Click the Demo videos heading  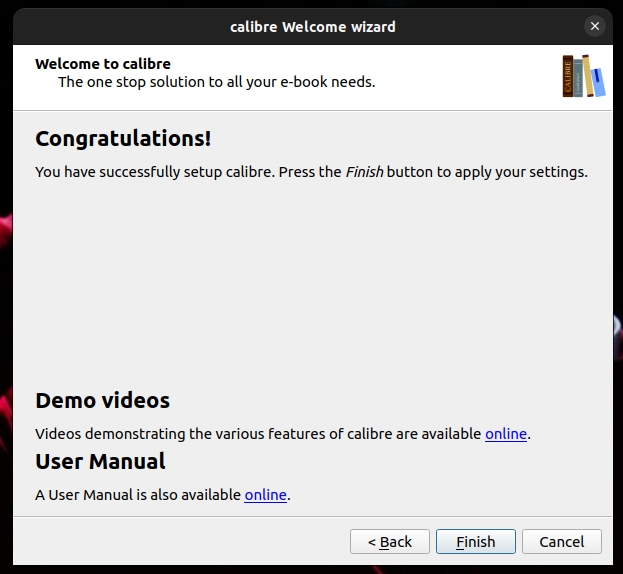[x=103, y=400]
